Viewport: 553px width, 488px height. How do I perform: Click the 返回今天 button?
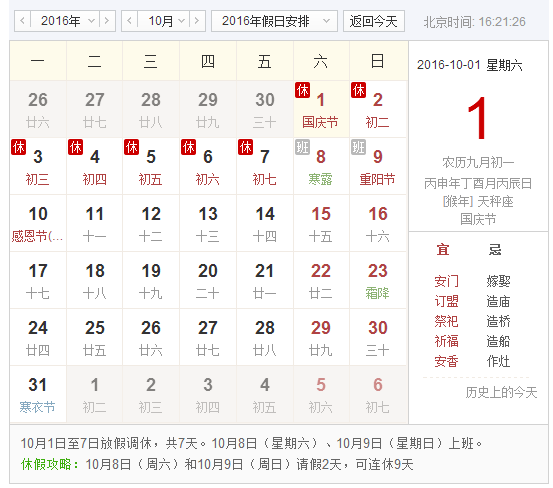click(x=373, y=21)
